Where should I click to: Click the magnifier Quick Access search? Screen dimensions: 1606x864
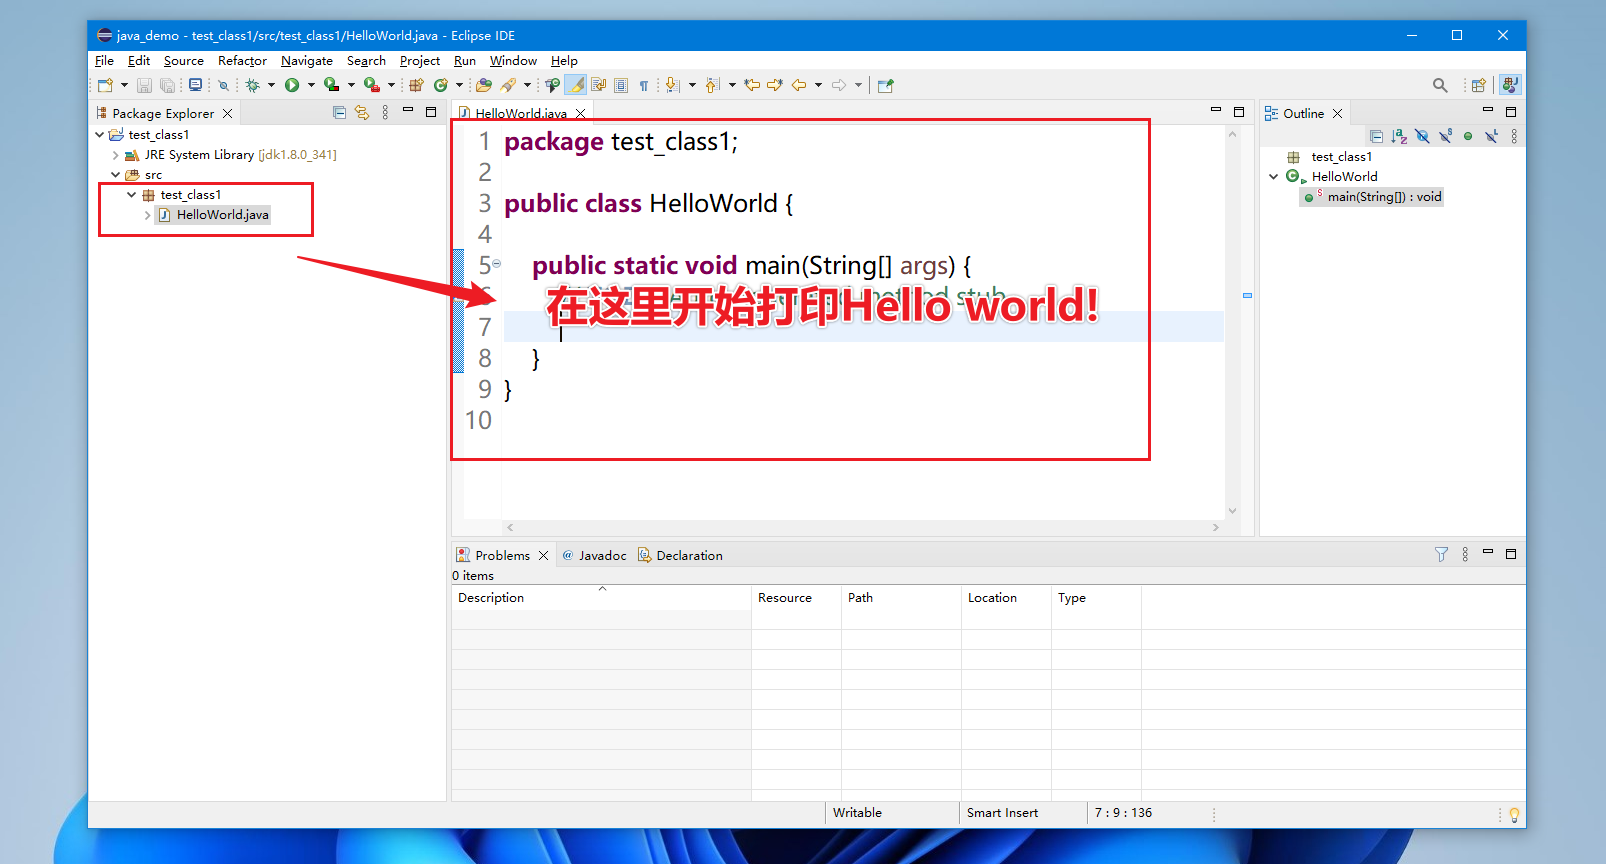click(1440, 85)
